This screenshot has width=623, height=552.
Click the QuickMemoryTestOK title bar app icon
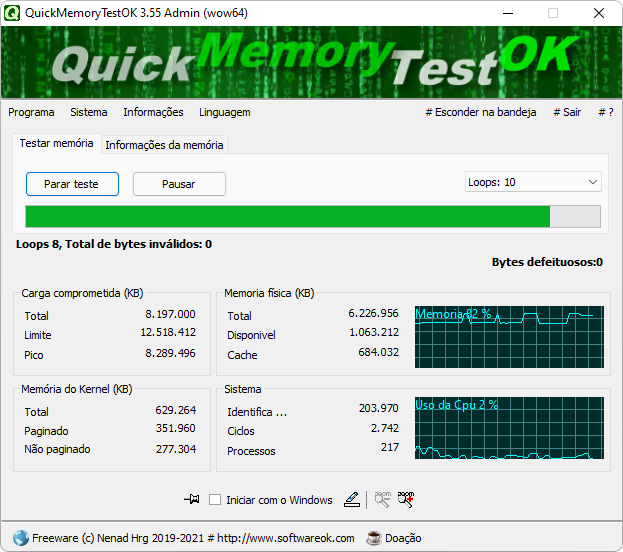[x=12, y=13]
